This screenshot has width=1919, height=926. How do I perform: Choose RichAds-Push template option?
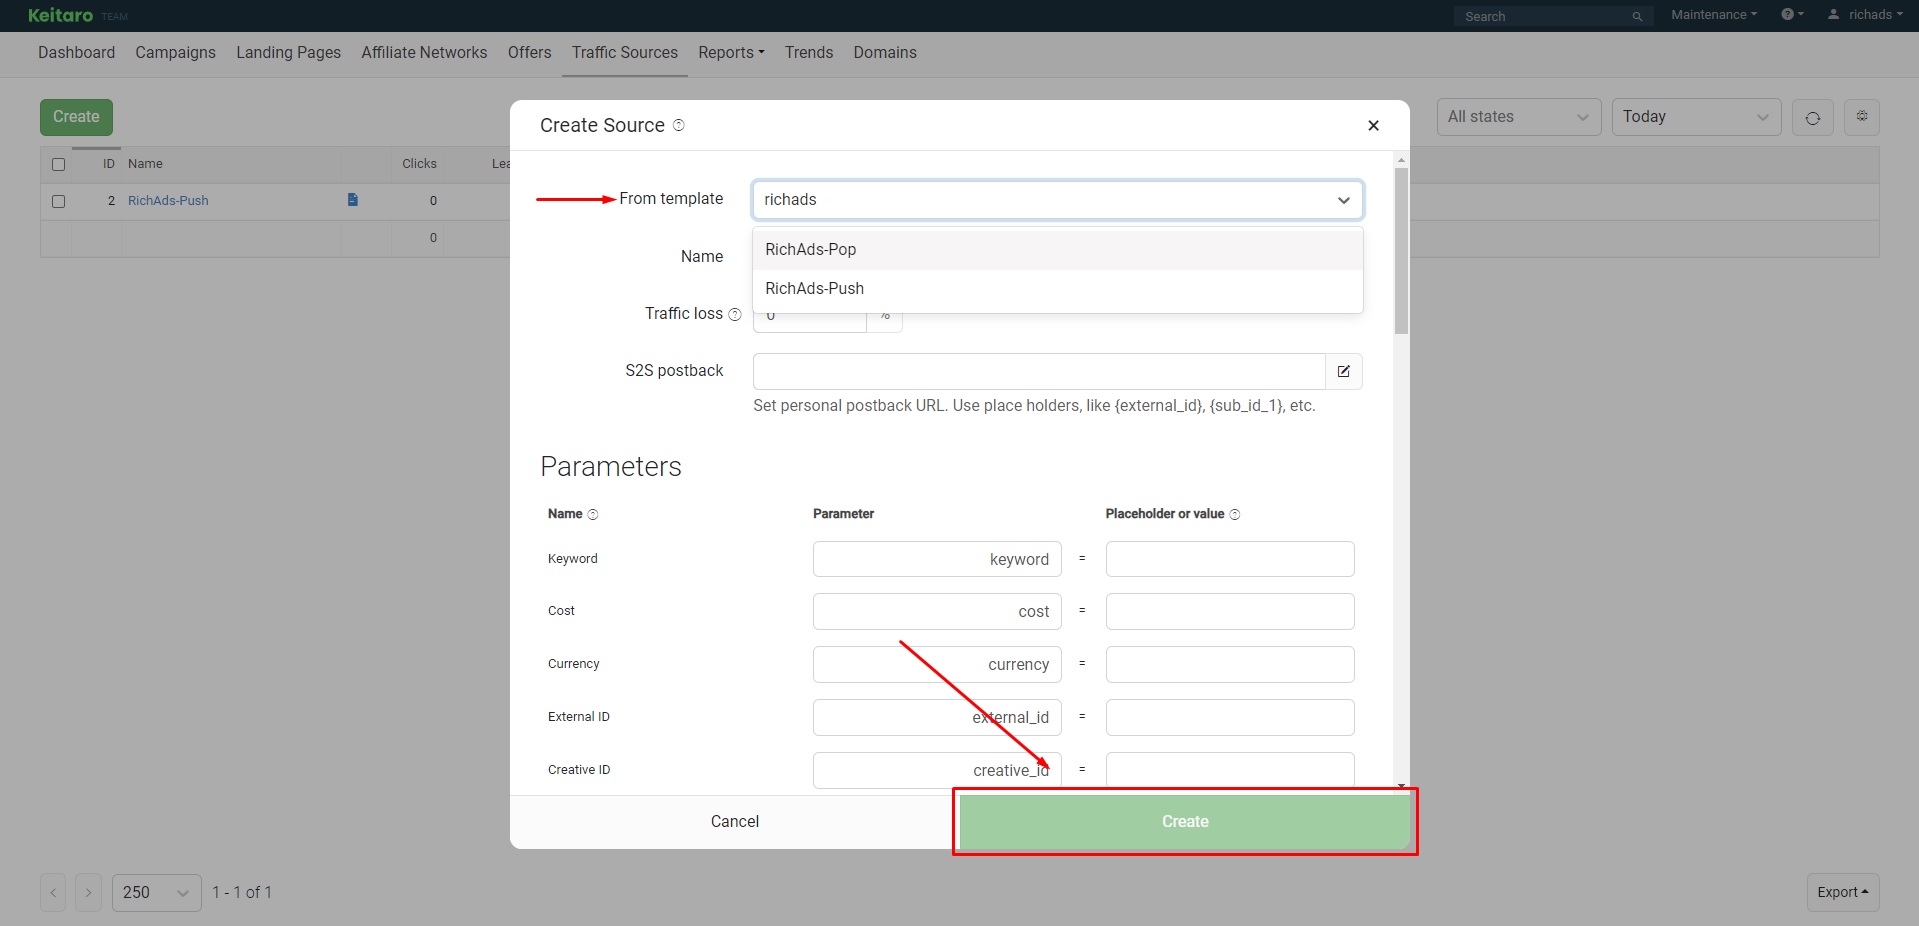[x=1057, y=289]
